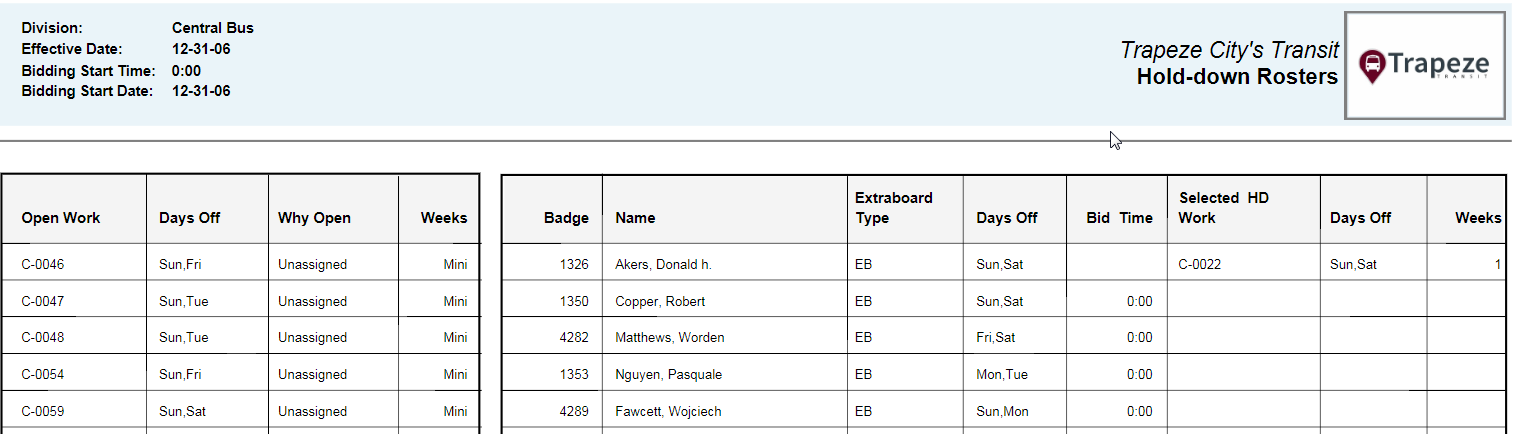
Task: Click the Open Work column header
Action: [x=61, y=218]
